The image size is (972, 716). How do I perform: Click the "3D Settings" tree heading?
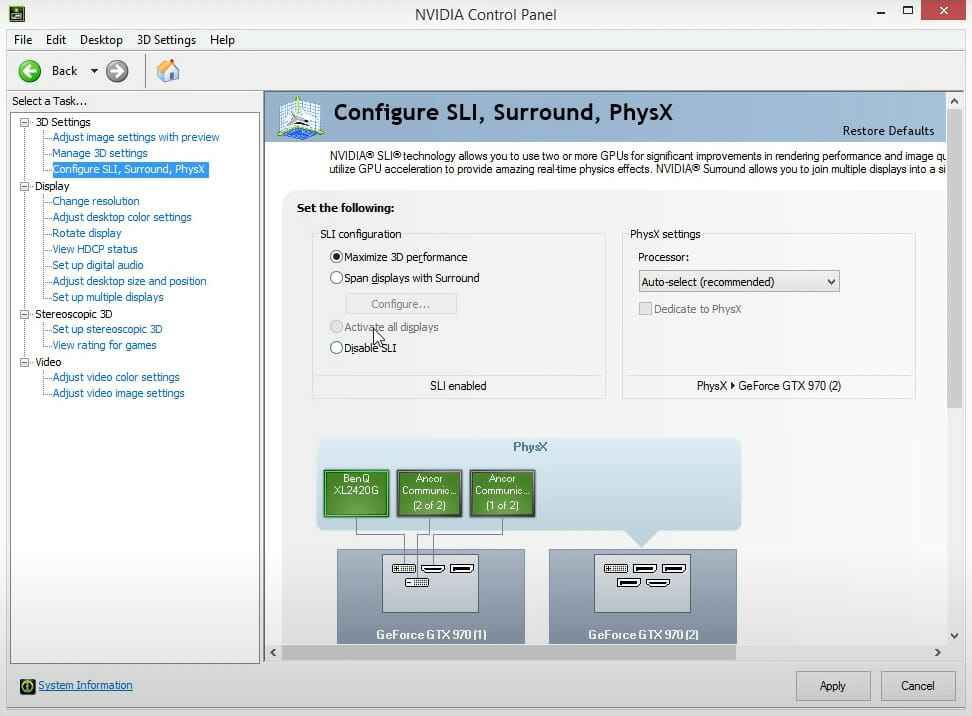tap(63, 122)
